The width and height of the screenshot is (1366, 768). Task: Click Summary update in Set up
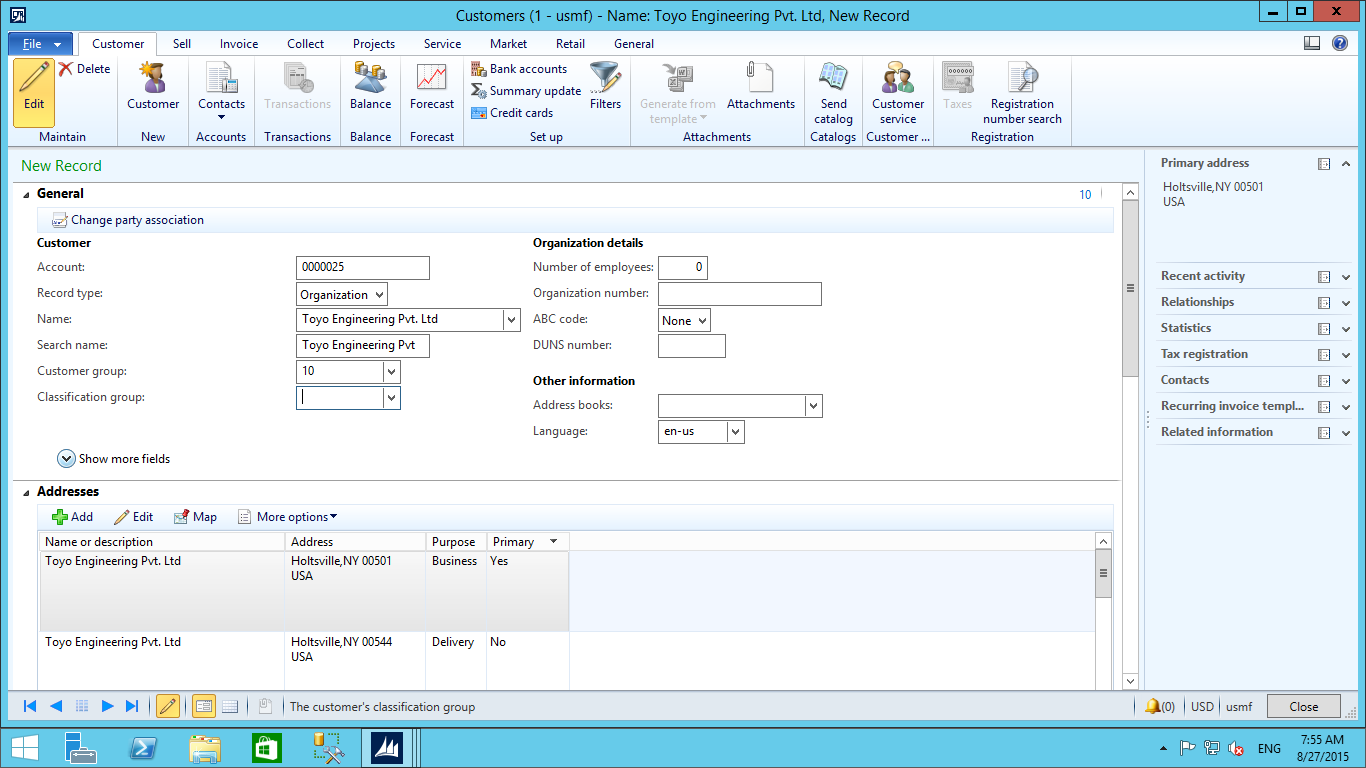coord(526,91)
